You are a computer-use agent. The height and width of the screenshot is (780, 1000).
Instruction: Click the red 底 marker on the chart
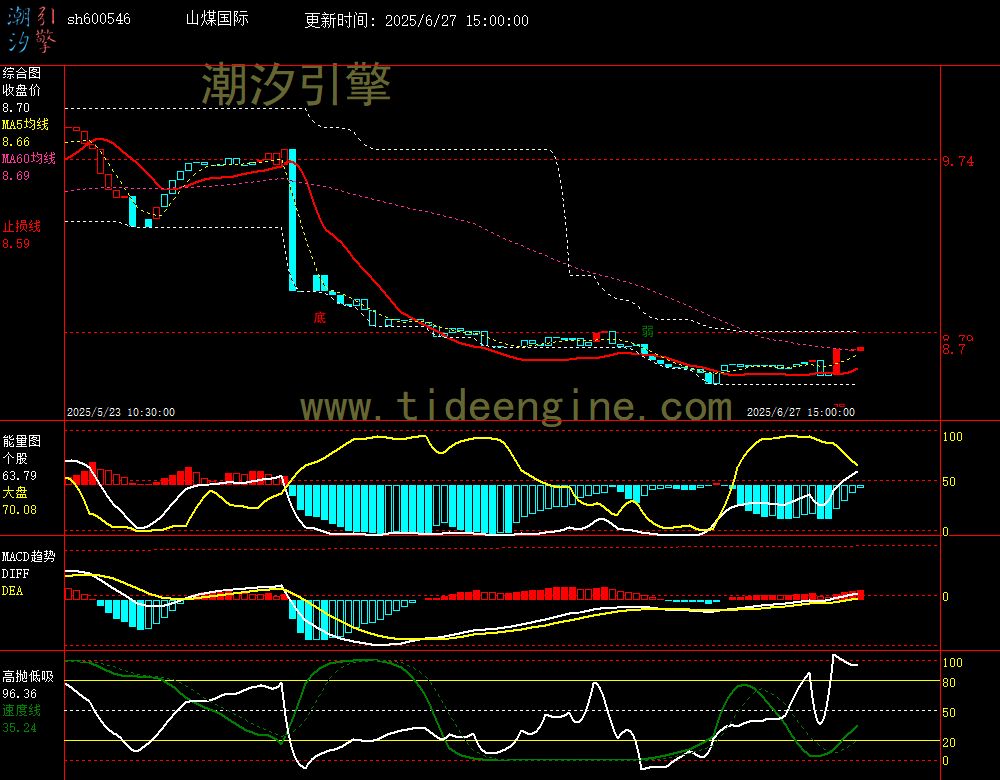320,317
